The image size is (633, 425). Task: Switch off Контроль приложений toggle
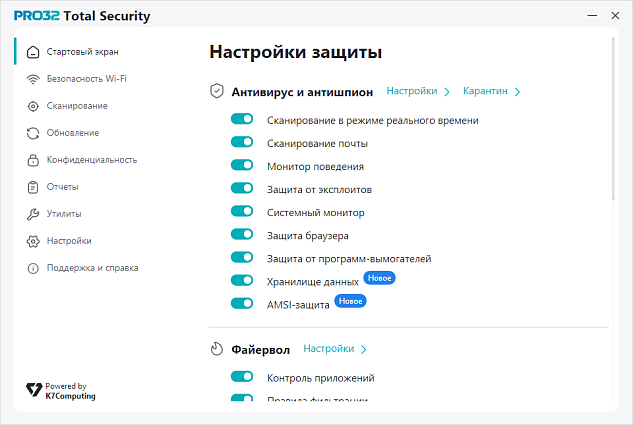[x=242, y=377]
